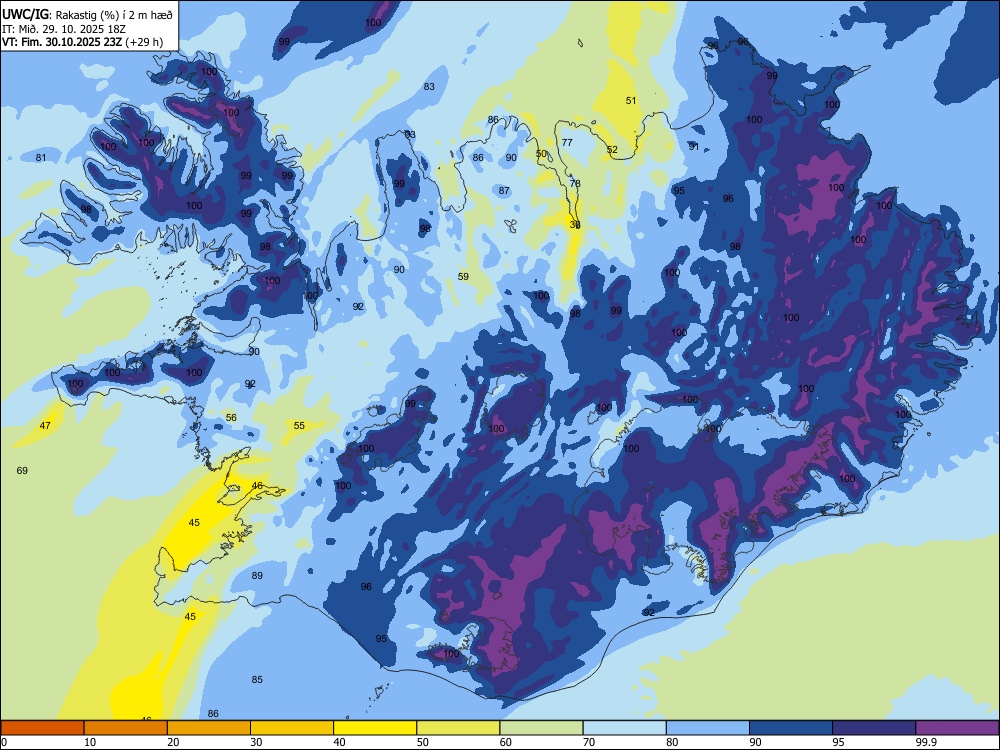Select the 40–50 bright yellow legend swatch

[x=375, y=728]
